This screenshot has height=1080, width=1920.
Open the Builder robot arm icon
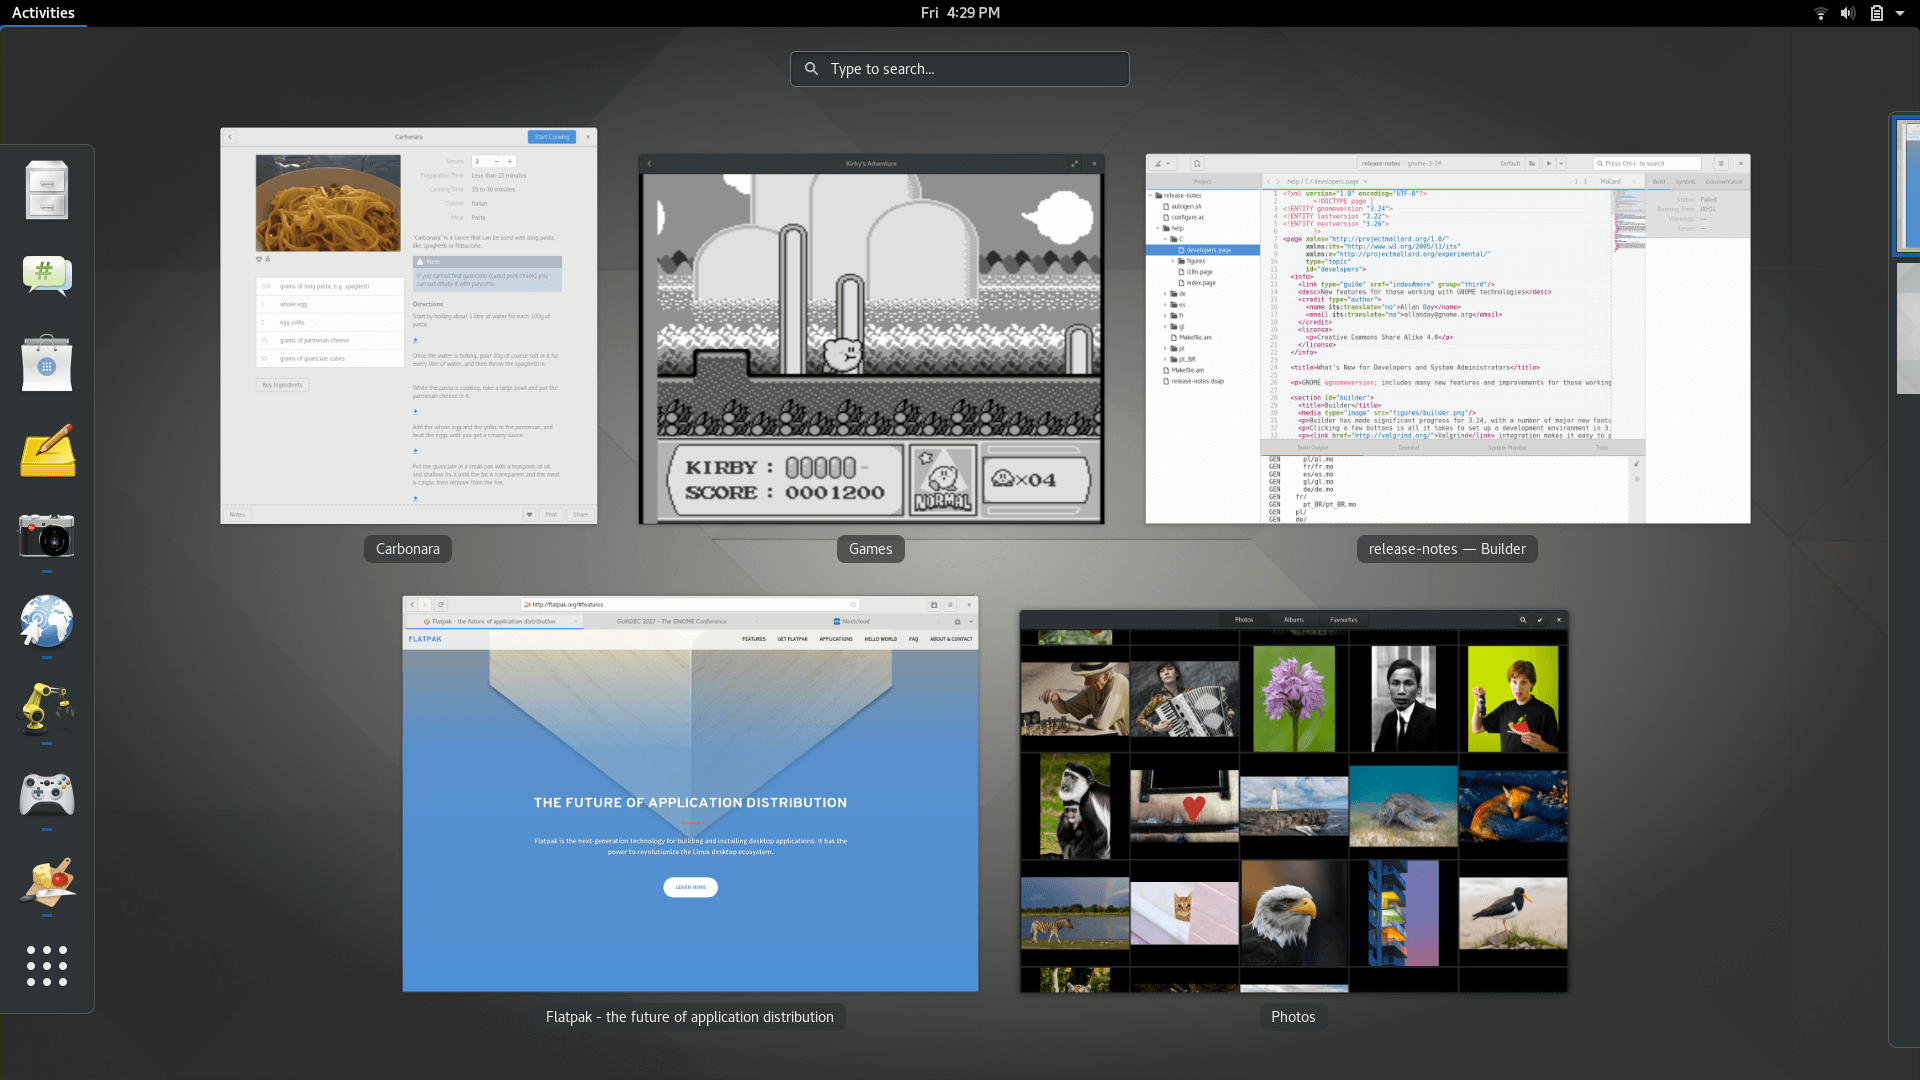[x=47, y=708]
